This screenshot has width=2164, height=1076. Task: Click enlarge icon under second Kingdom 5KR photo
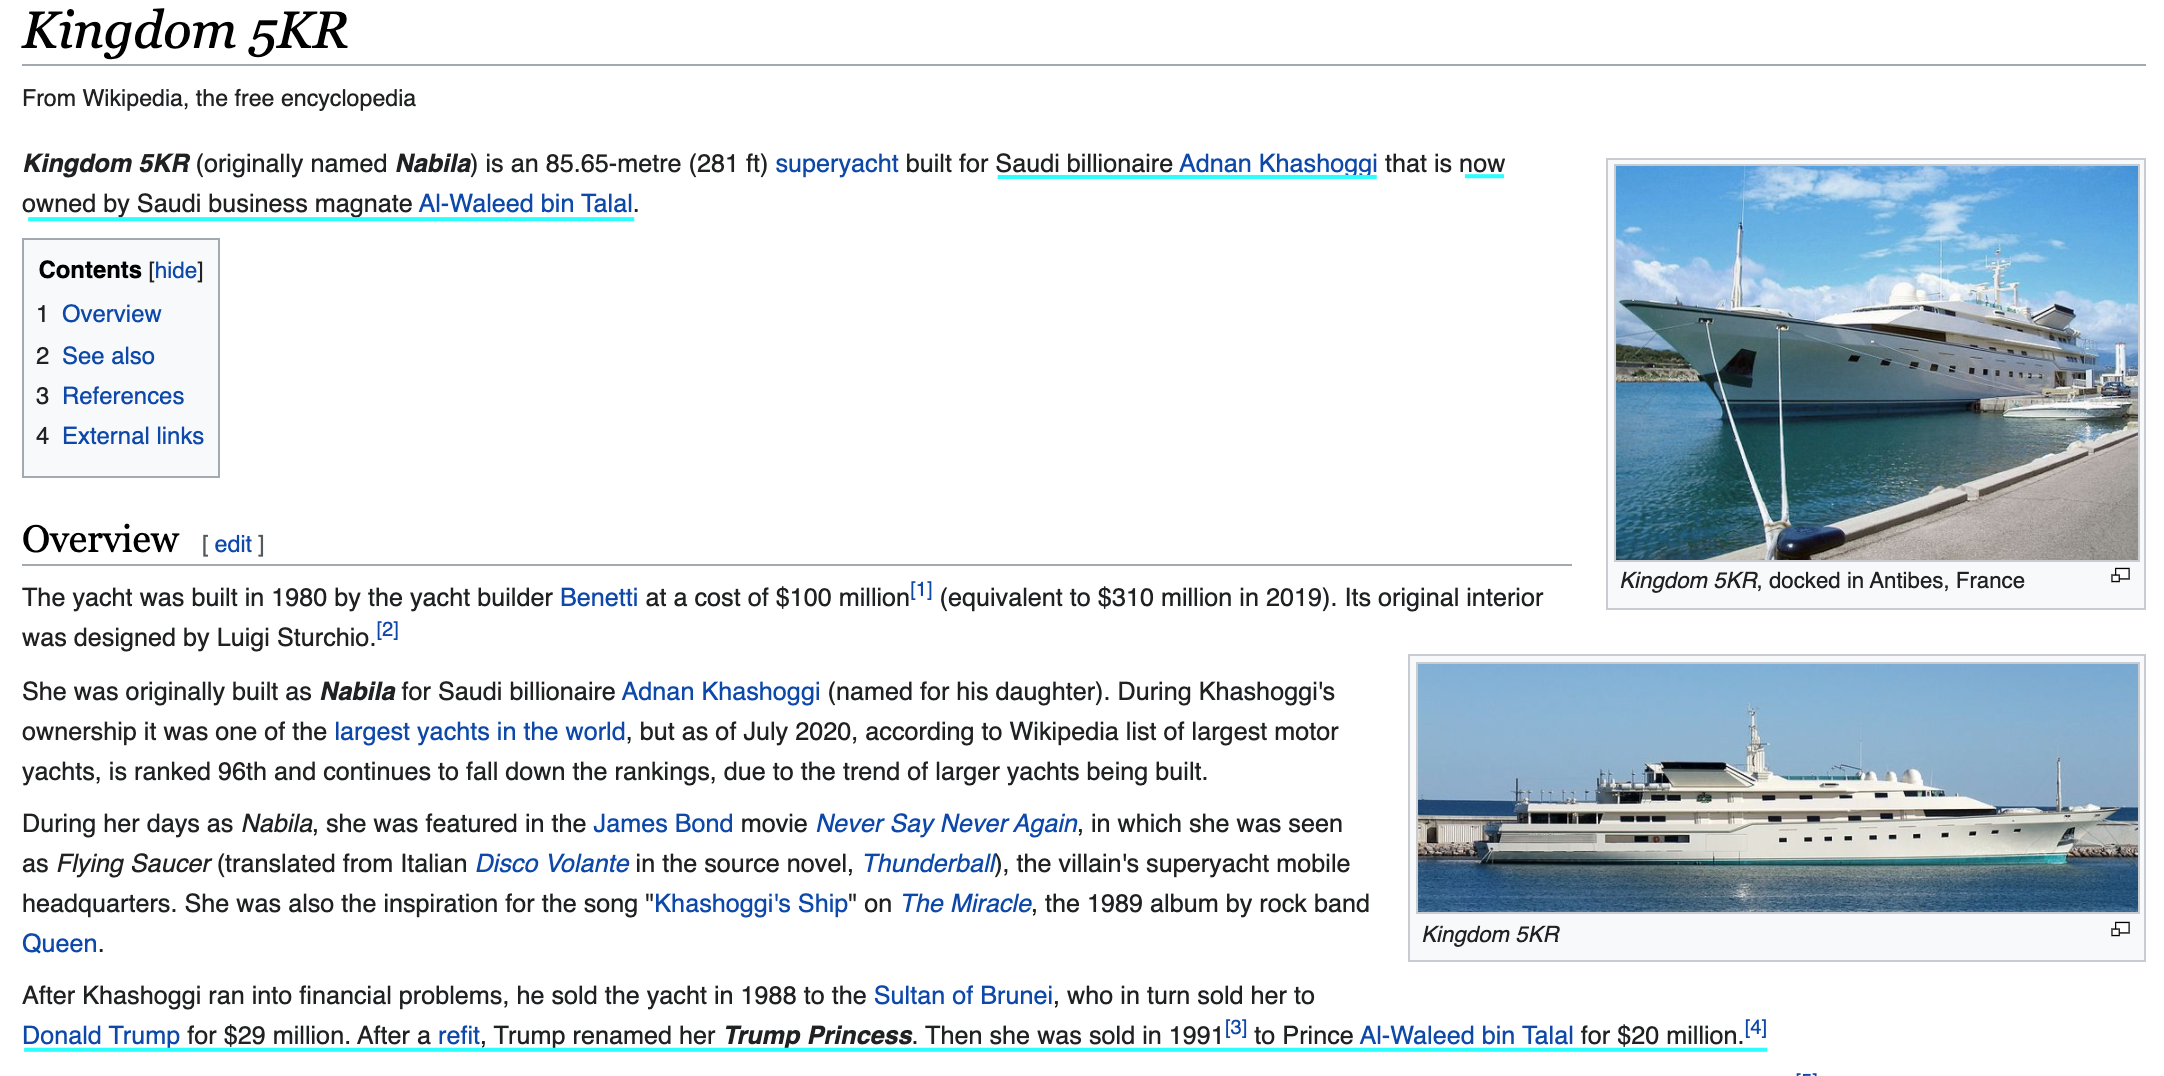(2119, 930)
